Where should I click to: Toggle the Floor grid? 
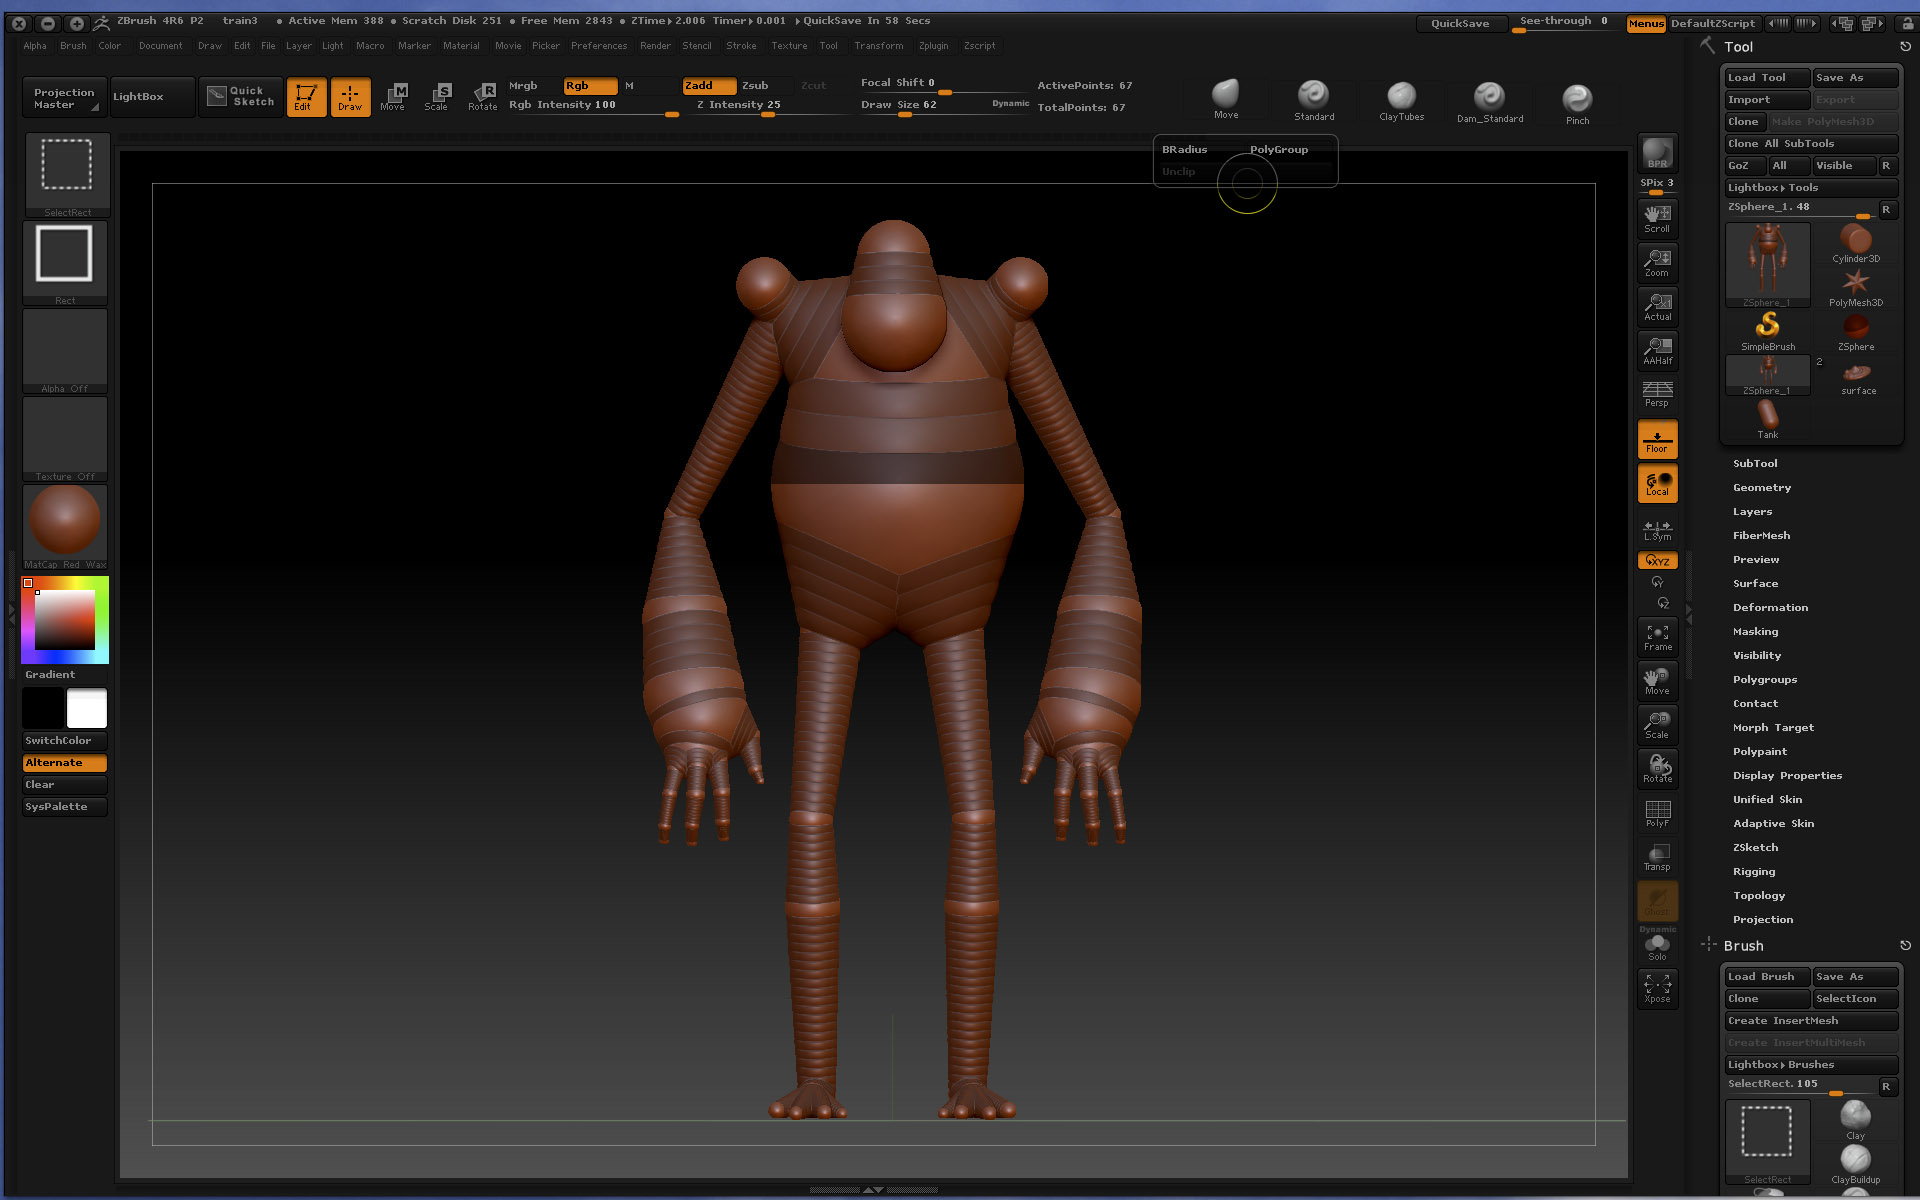(1657, 439)
